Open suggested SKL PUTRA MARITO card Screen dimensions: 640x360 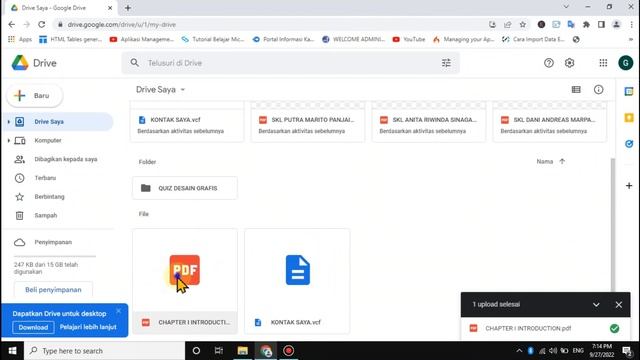[308, 122]
